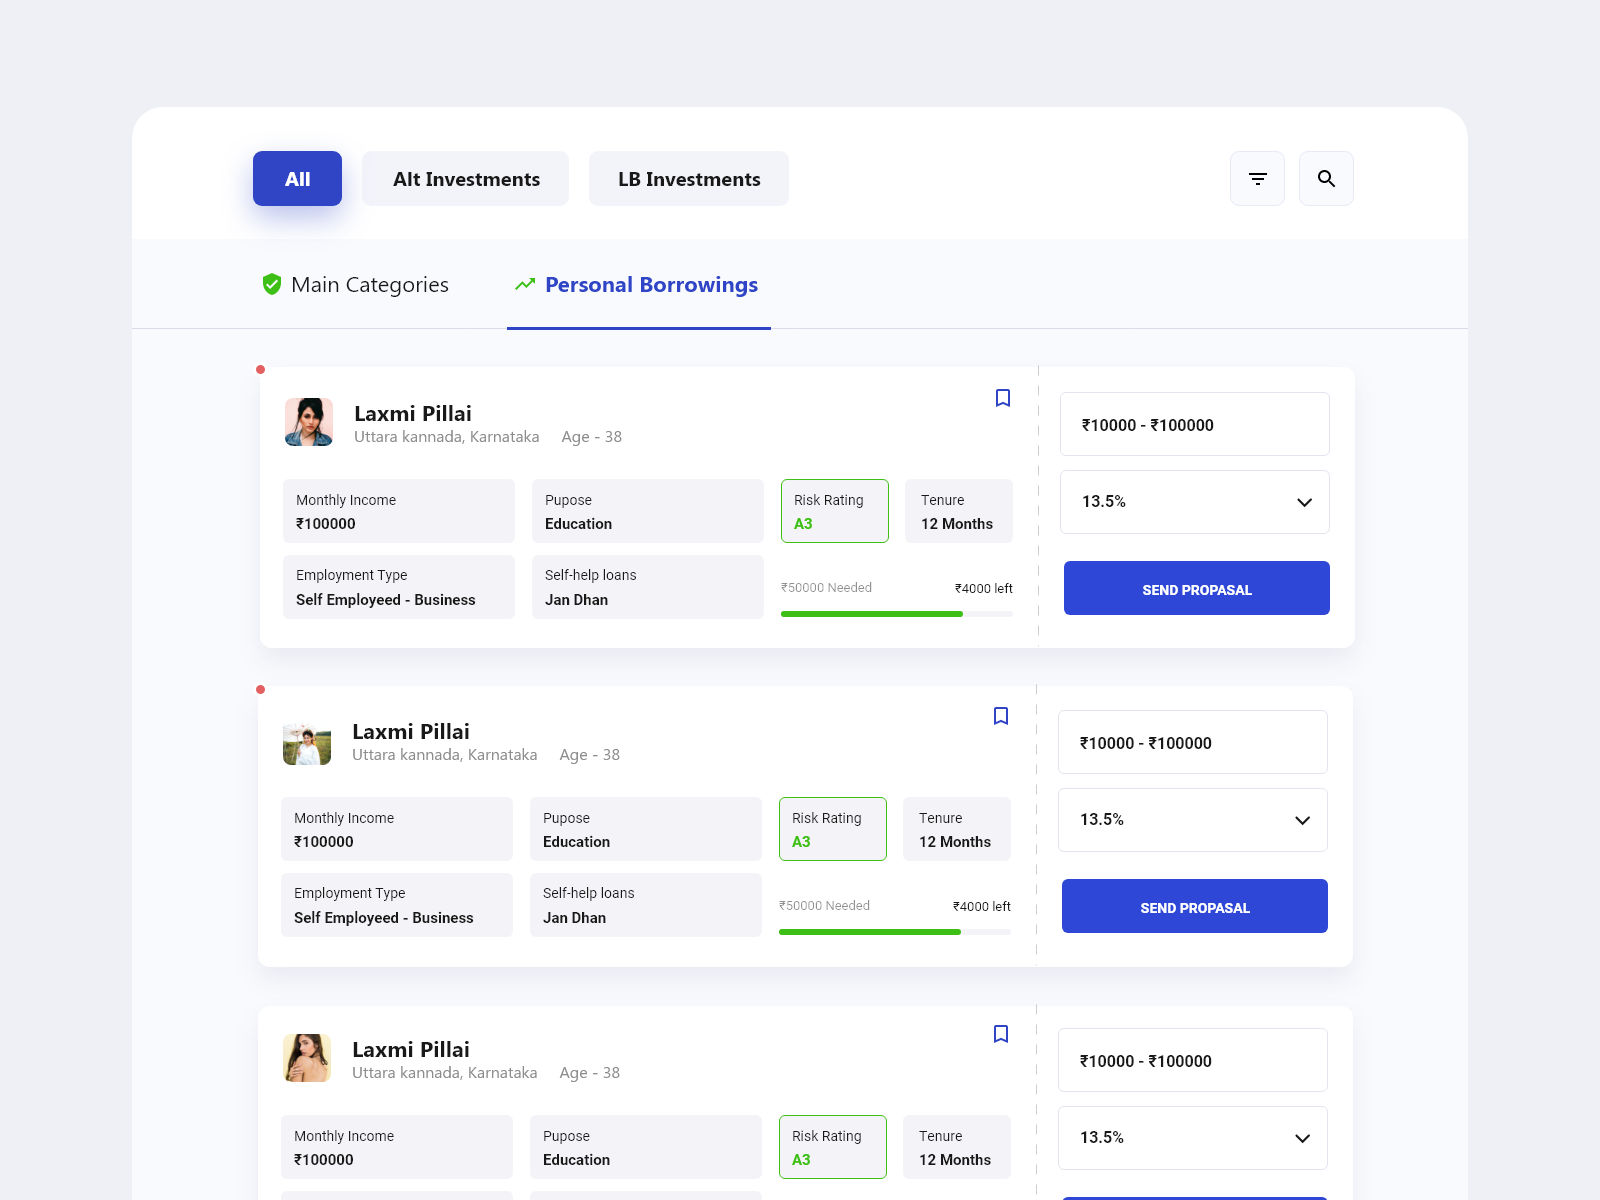Click the Employment Type tile in first card

[x=399, y=587]
